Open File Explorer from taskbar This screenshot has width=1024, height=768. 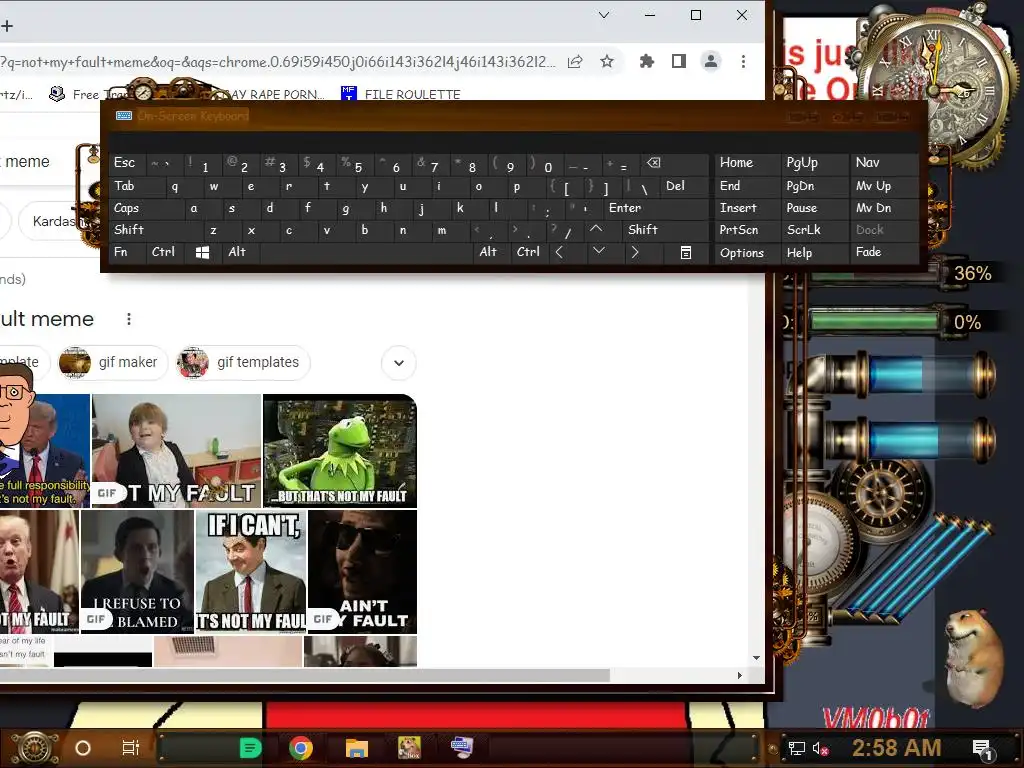pos(357,748)
